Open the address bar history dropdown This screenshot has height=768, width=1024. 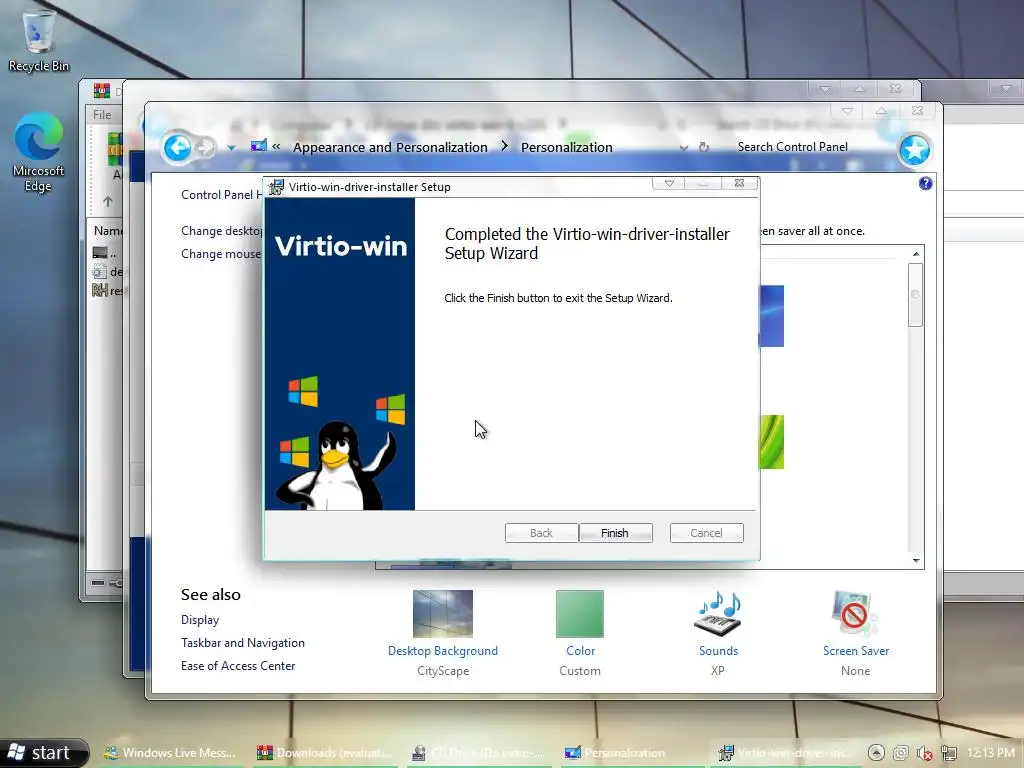pos(684,148)
